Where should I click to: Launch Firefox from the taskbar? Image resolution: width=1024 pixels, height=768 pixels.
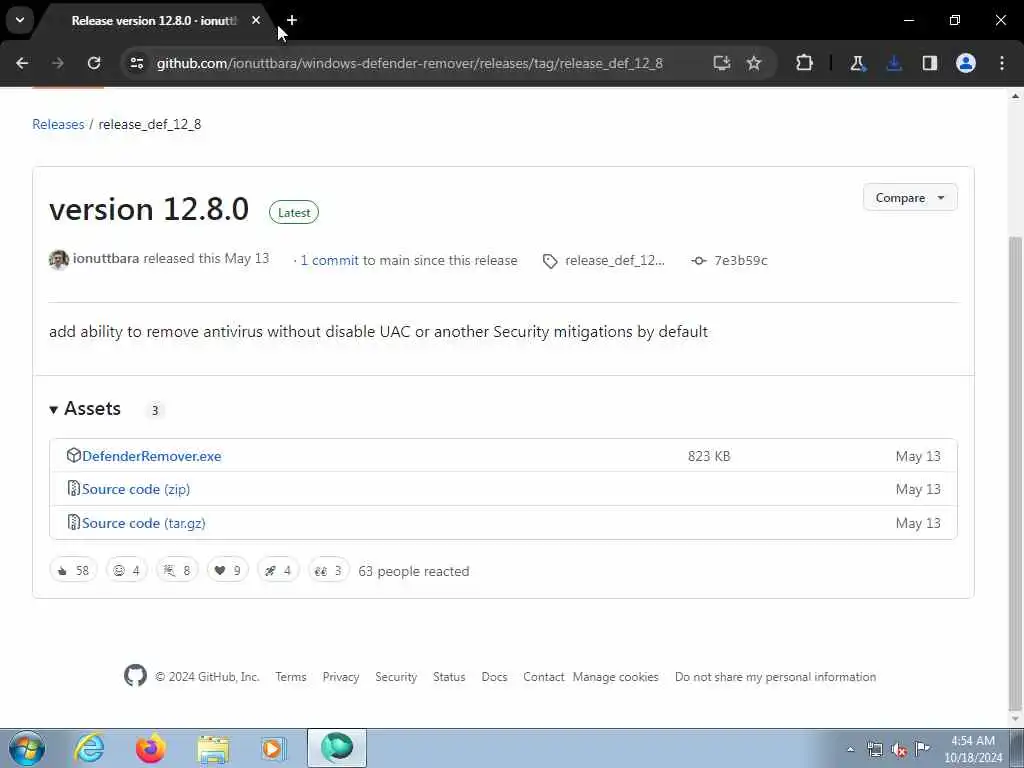pyautogui.click(x=150, y=748)
